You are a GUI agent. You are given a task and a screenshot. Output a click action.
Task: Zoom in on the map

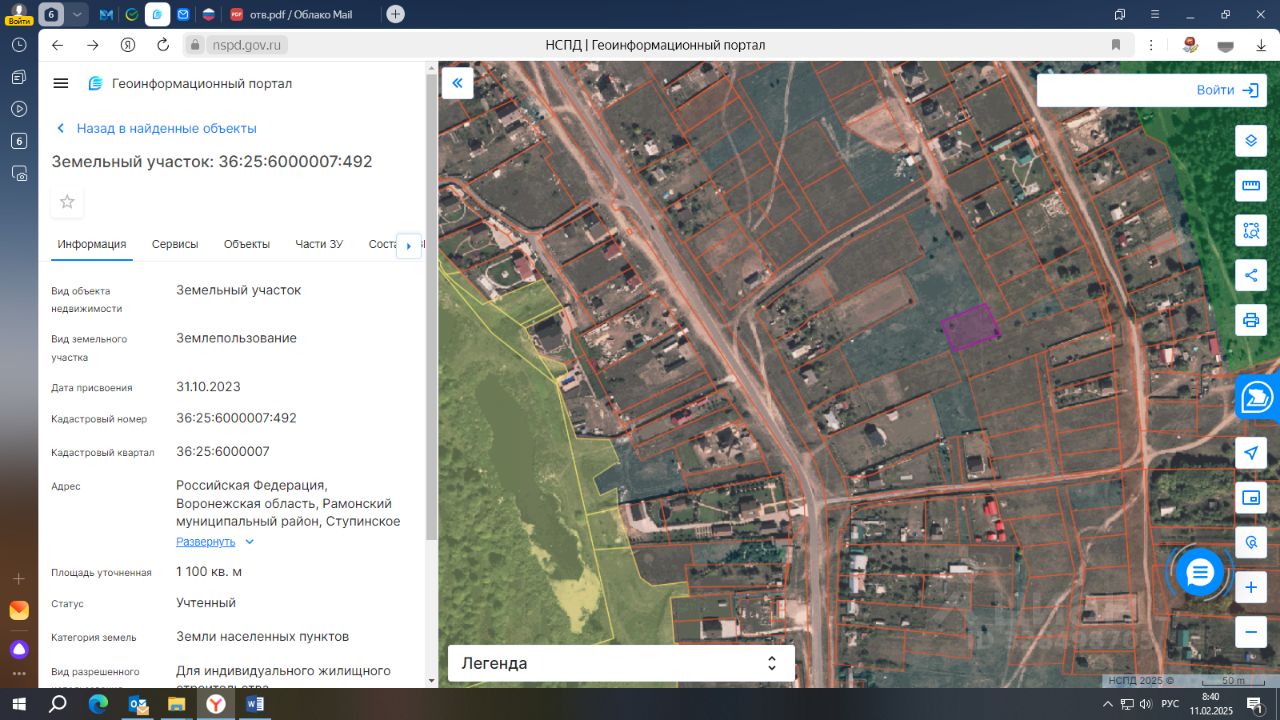(x=1251, y=587)
